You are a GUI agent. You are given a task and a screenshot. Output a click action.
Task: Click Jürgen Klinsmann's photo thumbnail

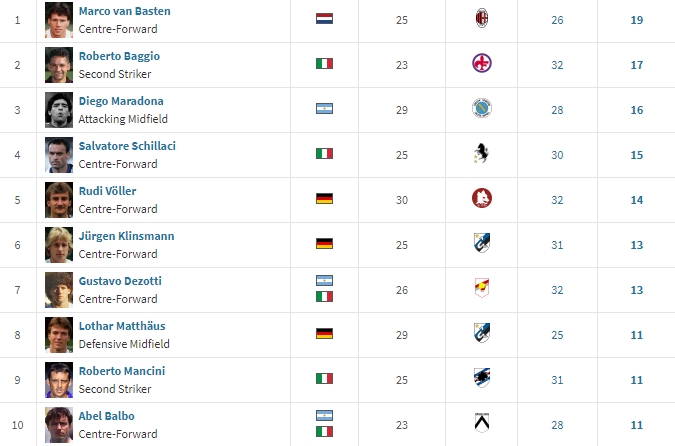(59, 245)
